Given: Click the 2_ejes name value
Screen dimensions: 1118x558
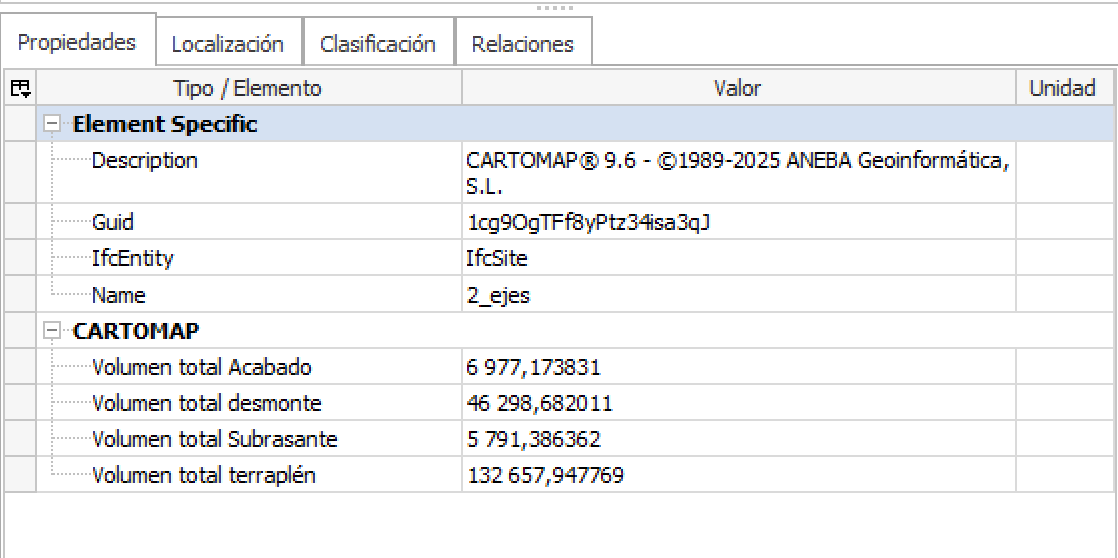Looking at the screenshot, I should tap(738, 295).
